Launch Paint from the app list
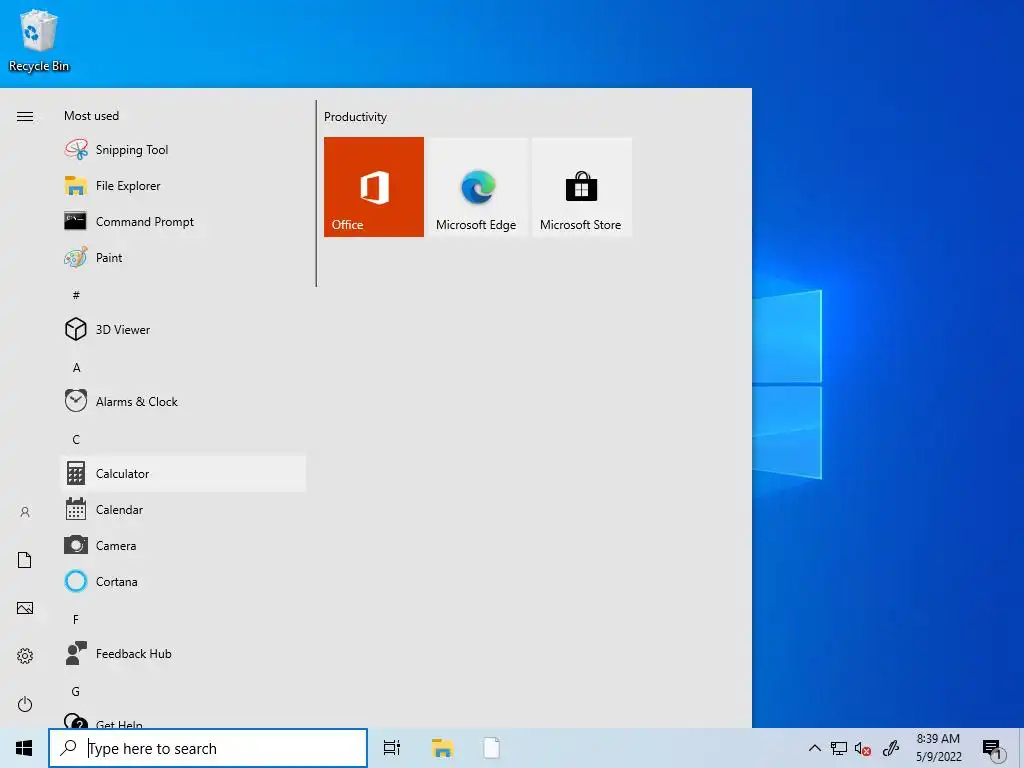This screenshot has width=1024, height=768. coord(183,257)
